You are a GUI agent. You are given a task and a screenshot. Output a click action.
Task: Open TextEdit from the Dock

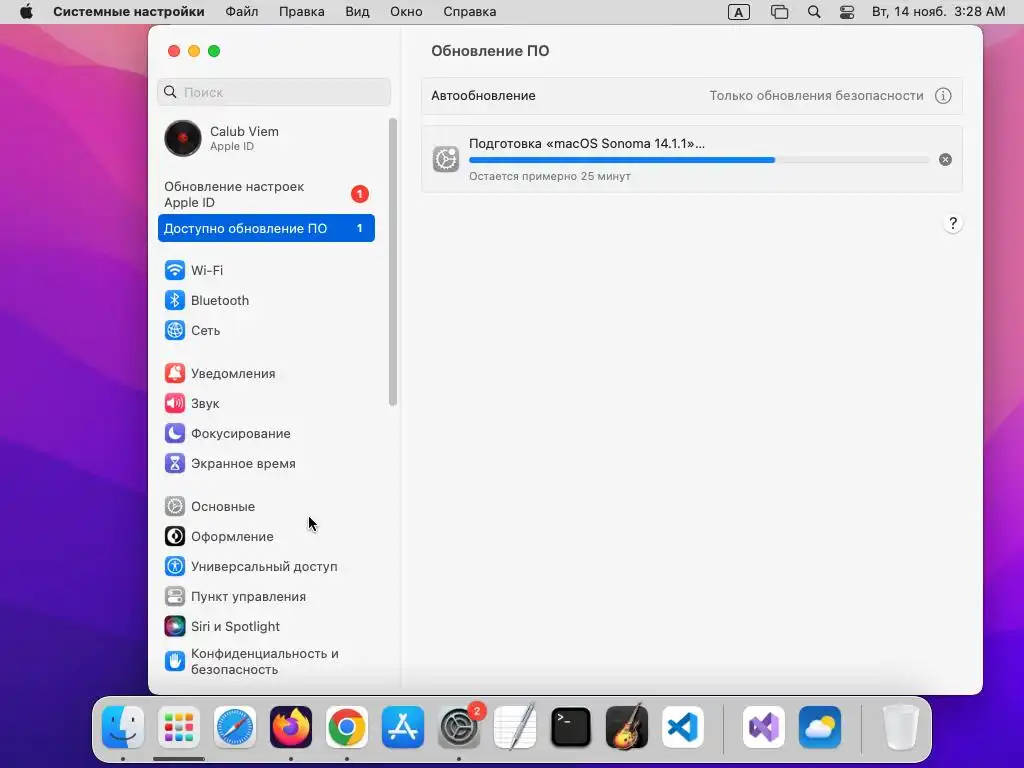pyautogui.click(x=515, y=727)
